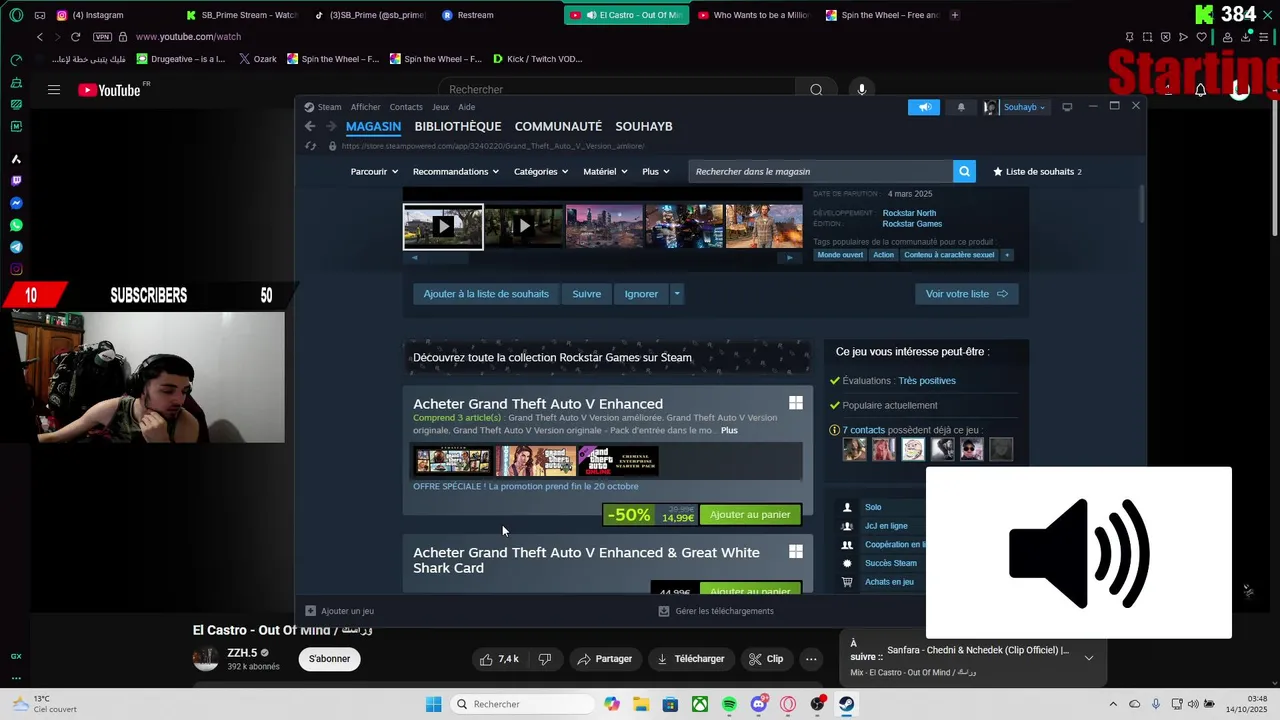
Task: Click the Ignorer button
Action: (641, 294)
